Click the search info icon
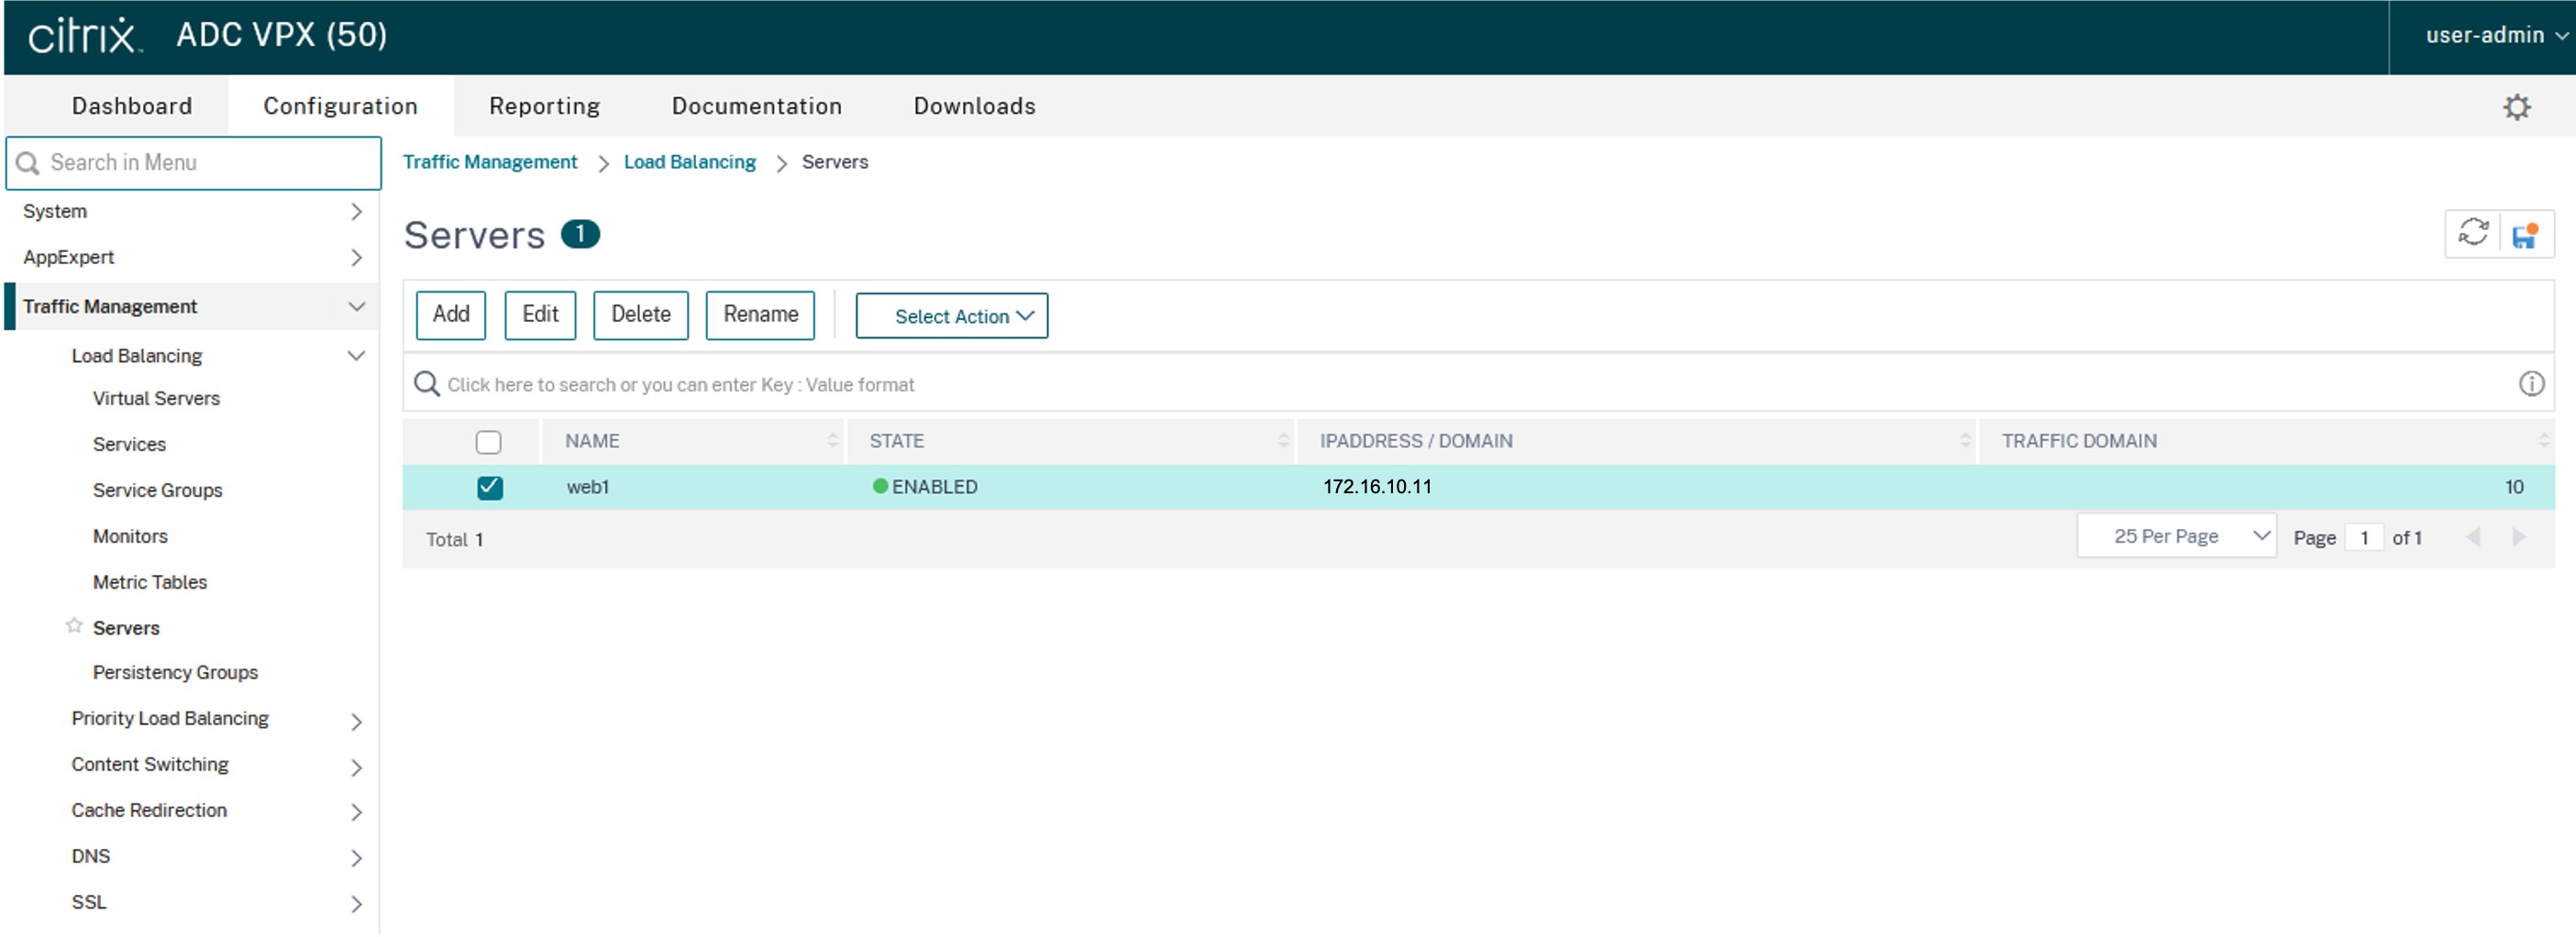This screenshot has height=937, width=2576. click(x=2531, y=384)
